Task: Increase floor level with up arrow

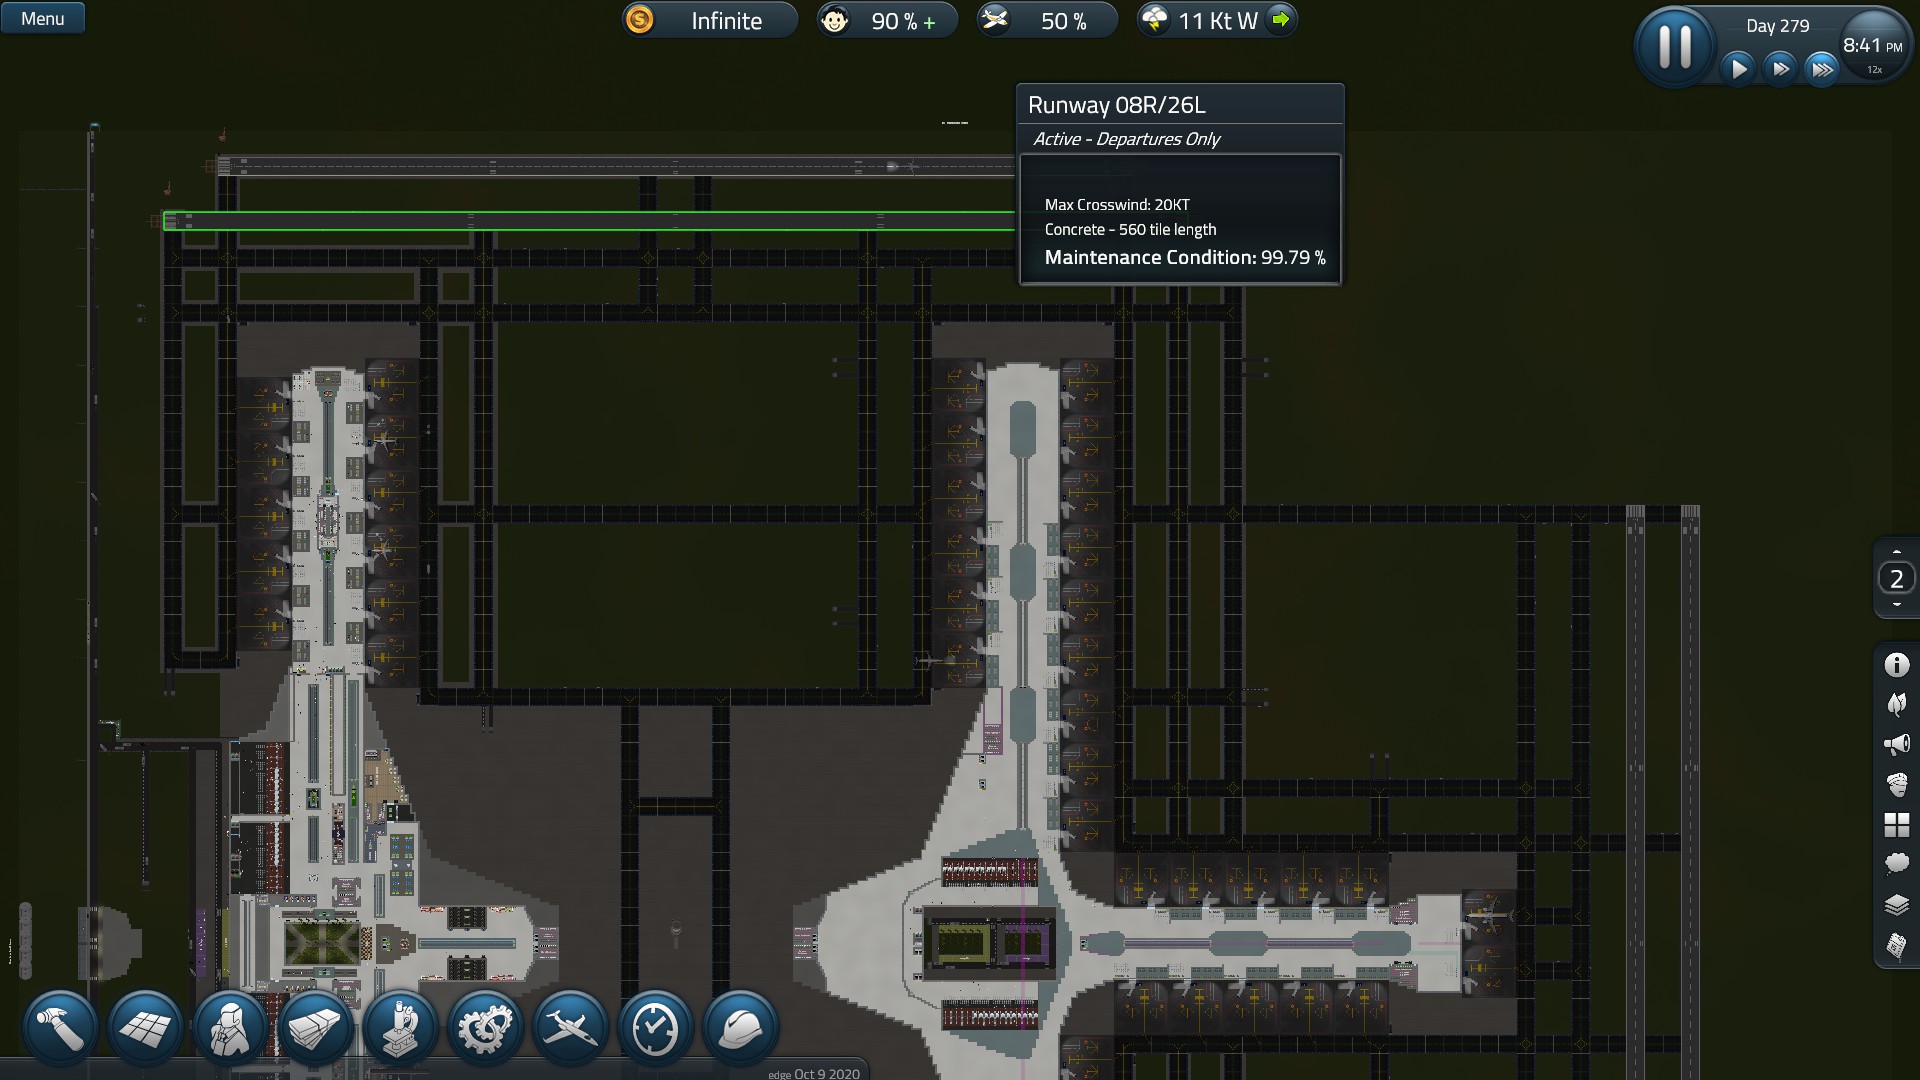Action: coord(1896,552)
